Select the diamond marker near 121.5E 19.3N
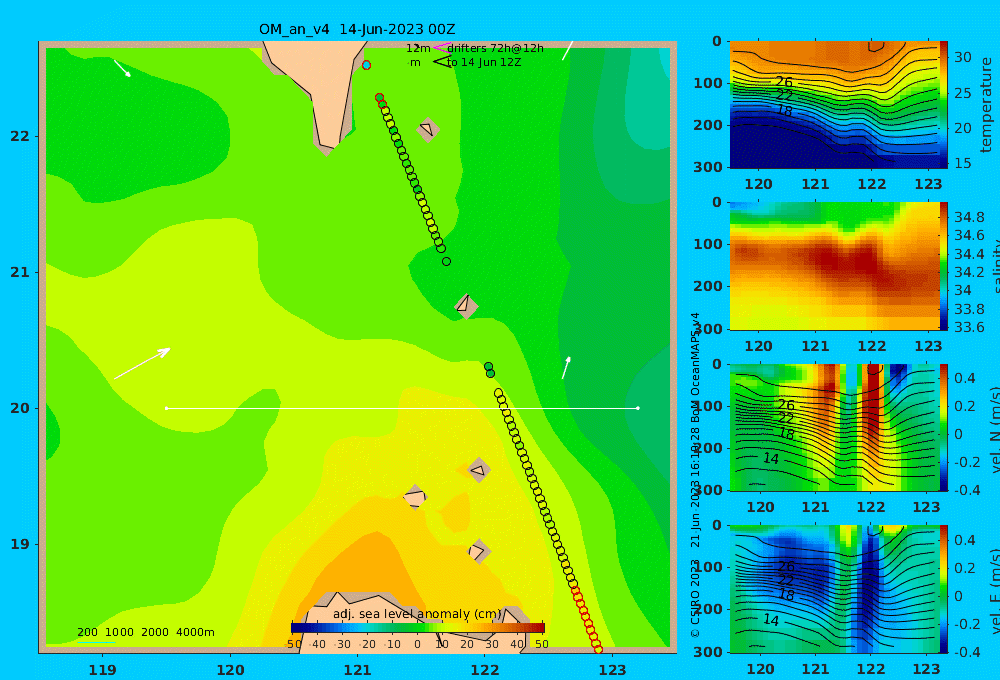 (415, 497)
